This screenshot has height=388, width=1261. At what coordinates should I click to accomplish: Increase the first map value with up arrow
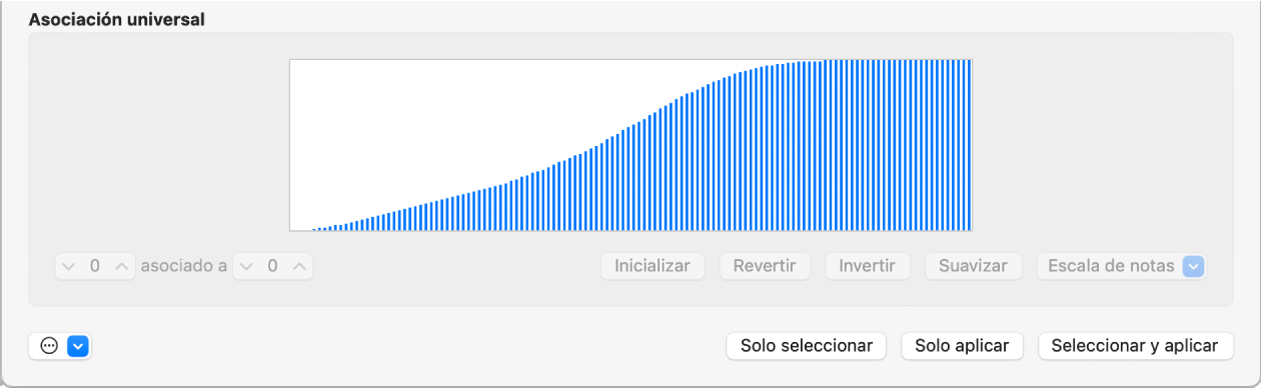coord(121,267)
